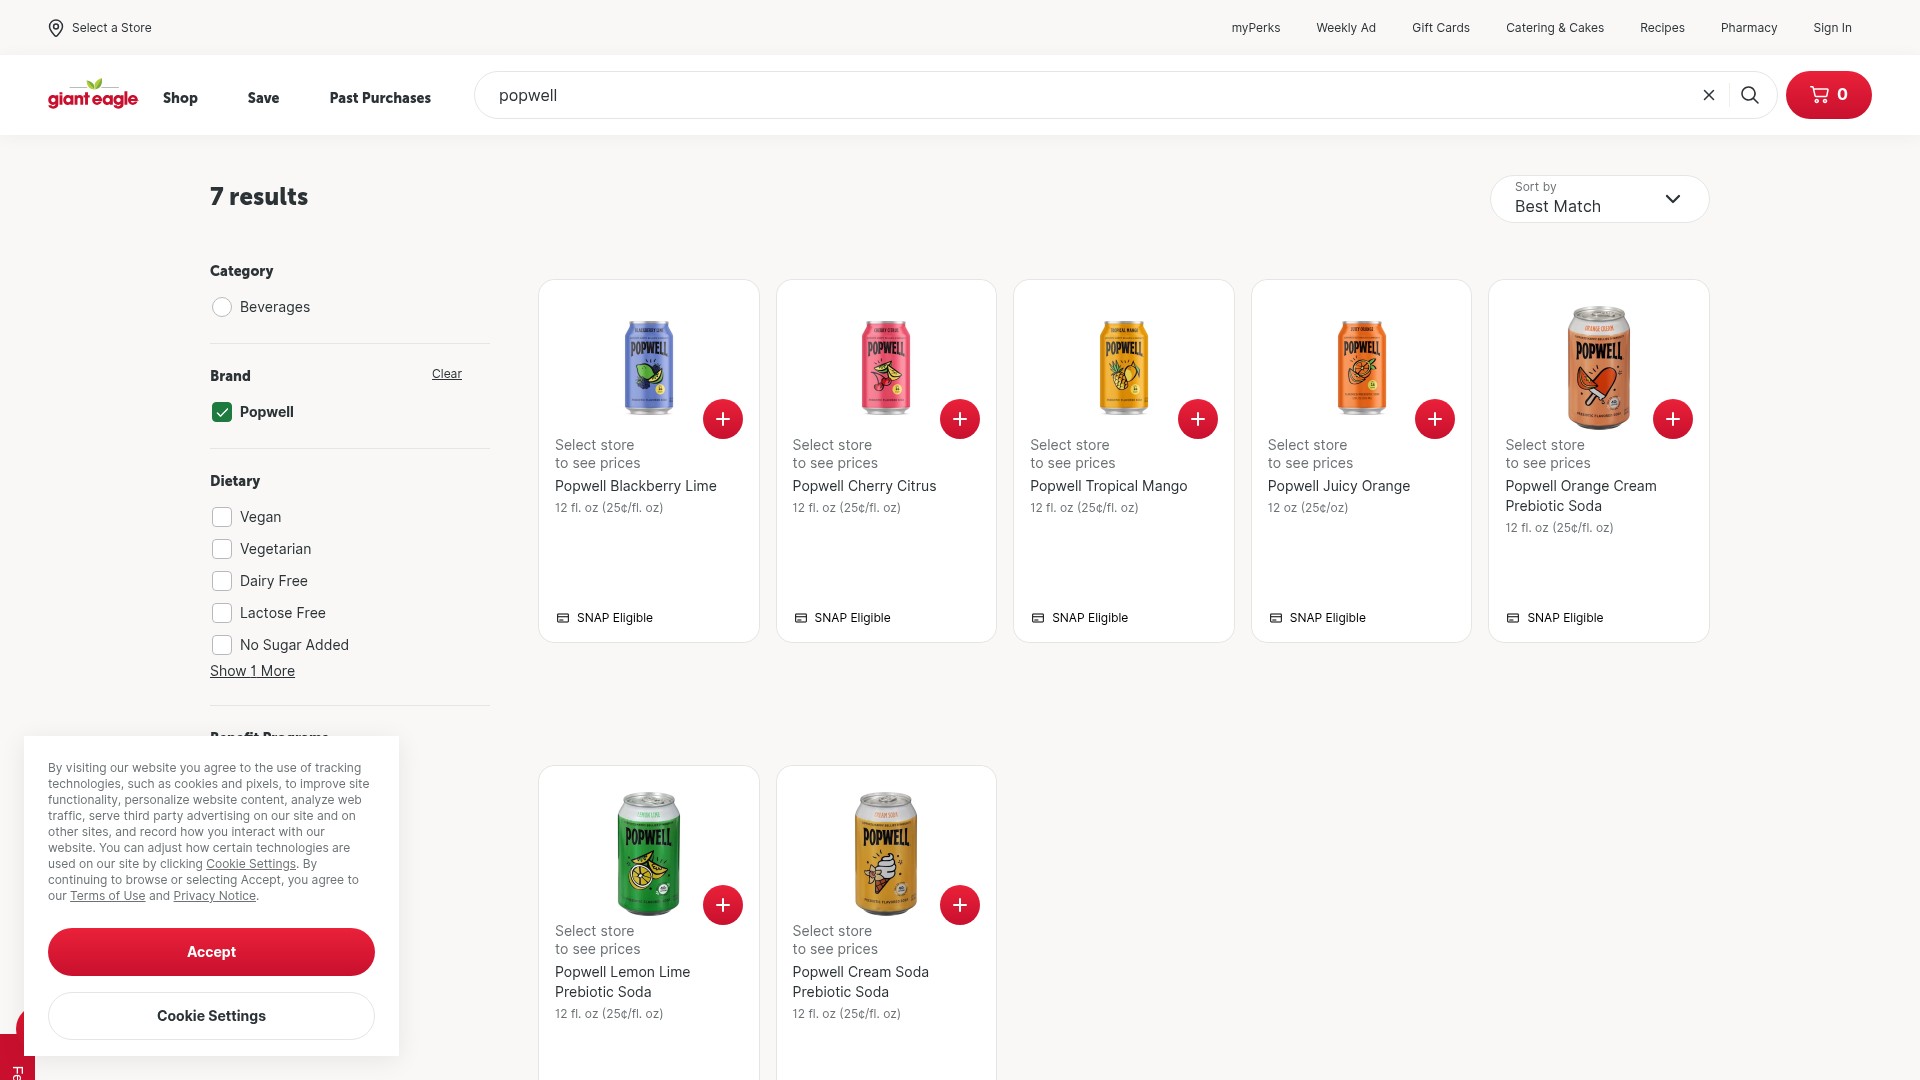Select the Beverages category radio button
The image size is (1920, 1080).
(222, 307)
